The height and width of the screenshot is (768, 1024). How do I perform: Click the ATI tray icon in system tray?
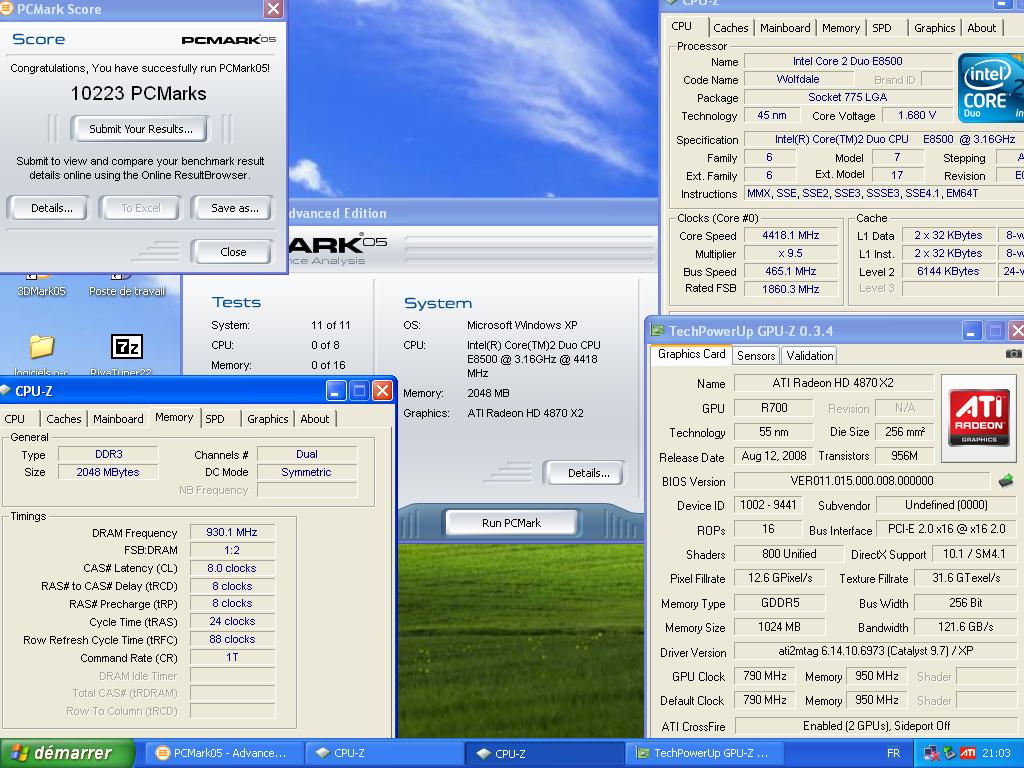968,753
